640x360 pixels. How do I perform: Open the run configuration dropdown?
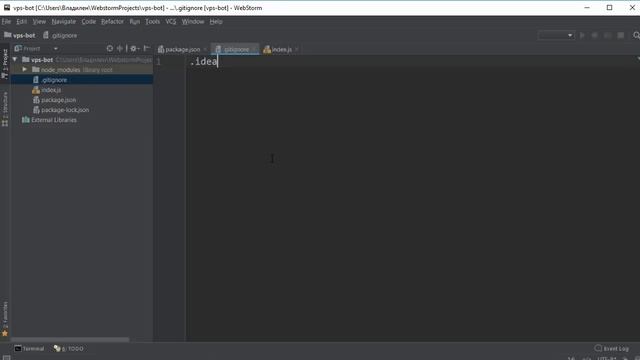click(x=556, y=36)
